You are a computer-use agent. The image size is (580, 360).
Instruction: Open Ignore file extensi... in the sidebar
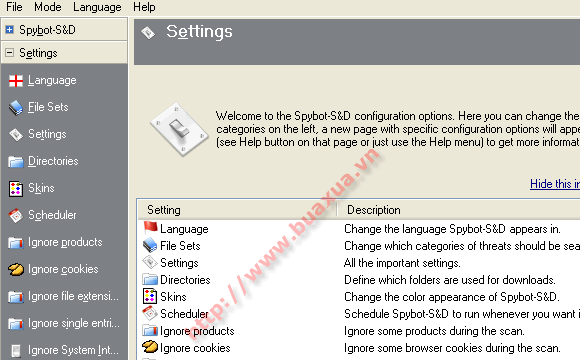(x=73, y=296)
